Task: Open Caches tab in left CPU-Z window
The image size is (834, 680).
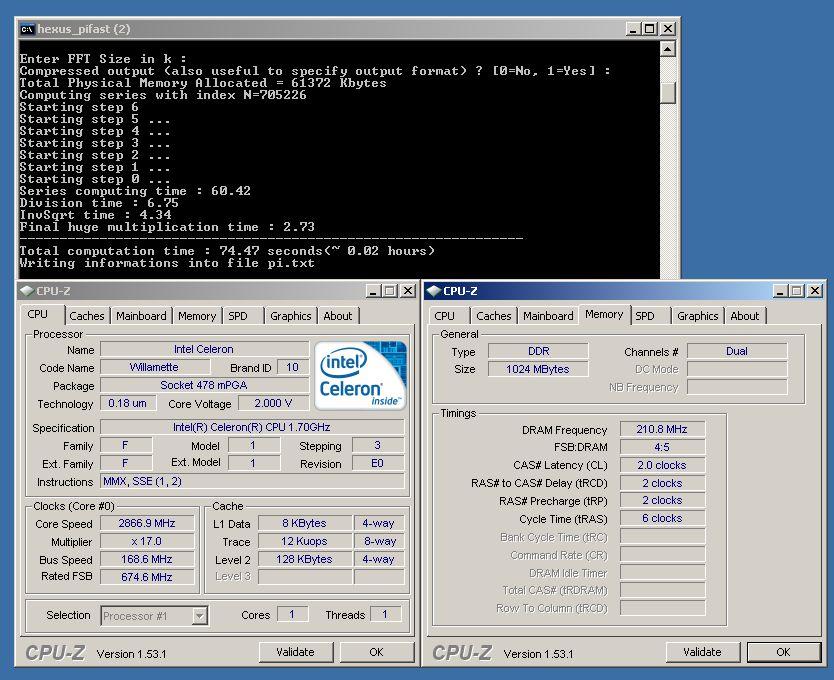Action: coord(87,316)
